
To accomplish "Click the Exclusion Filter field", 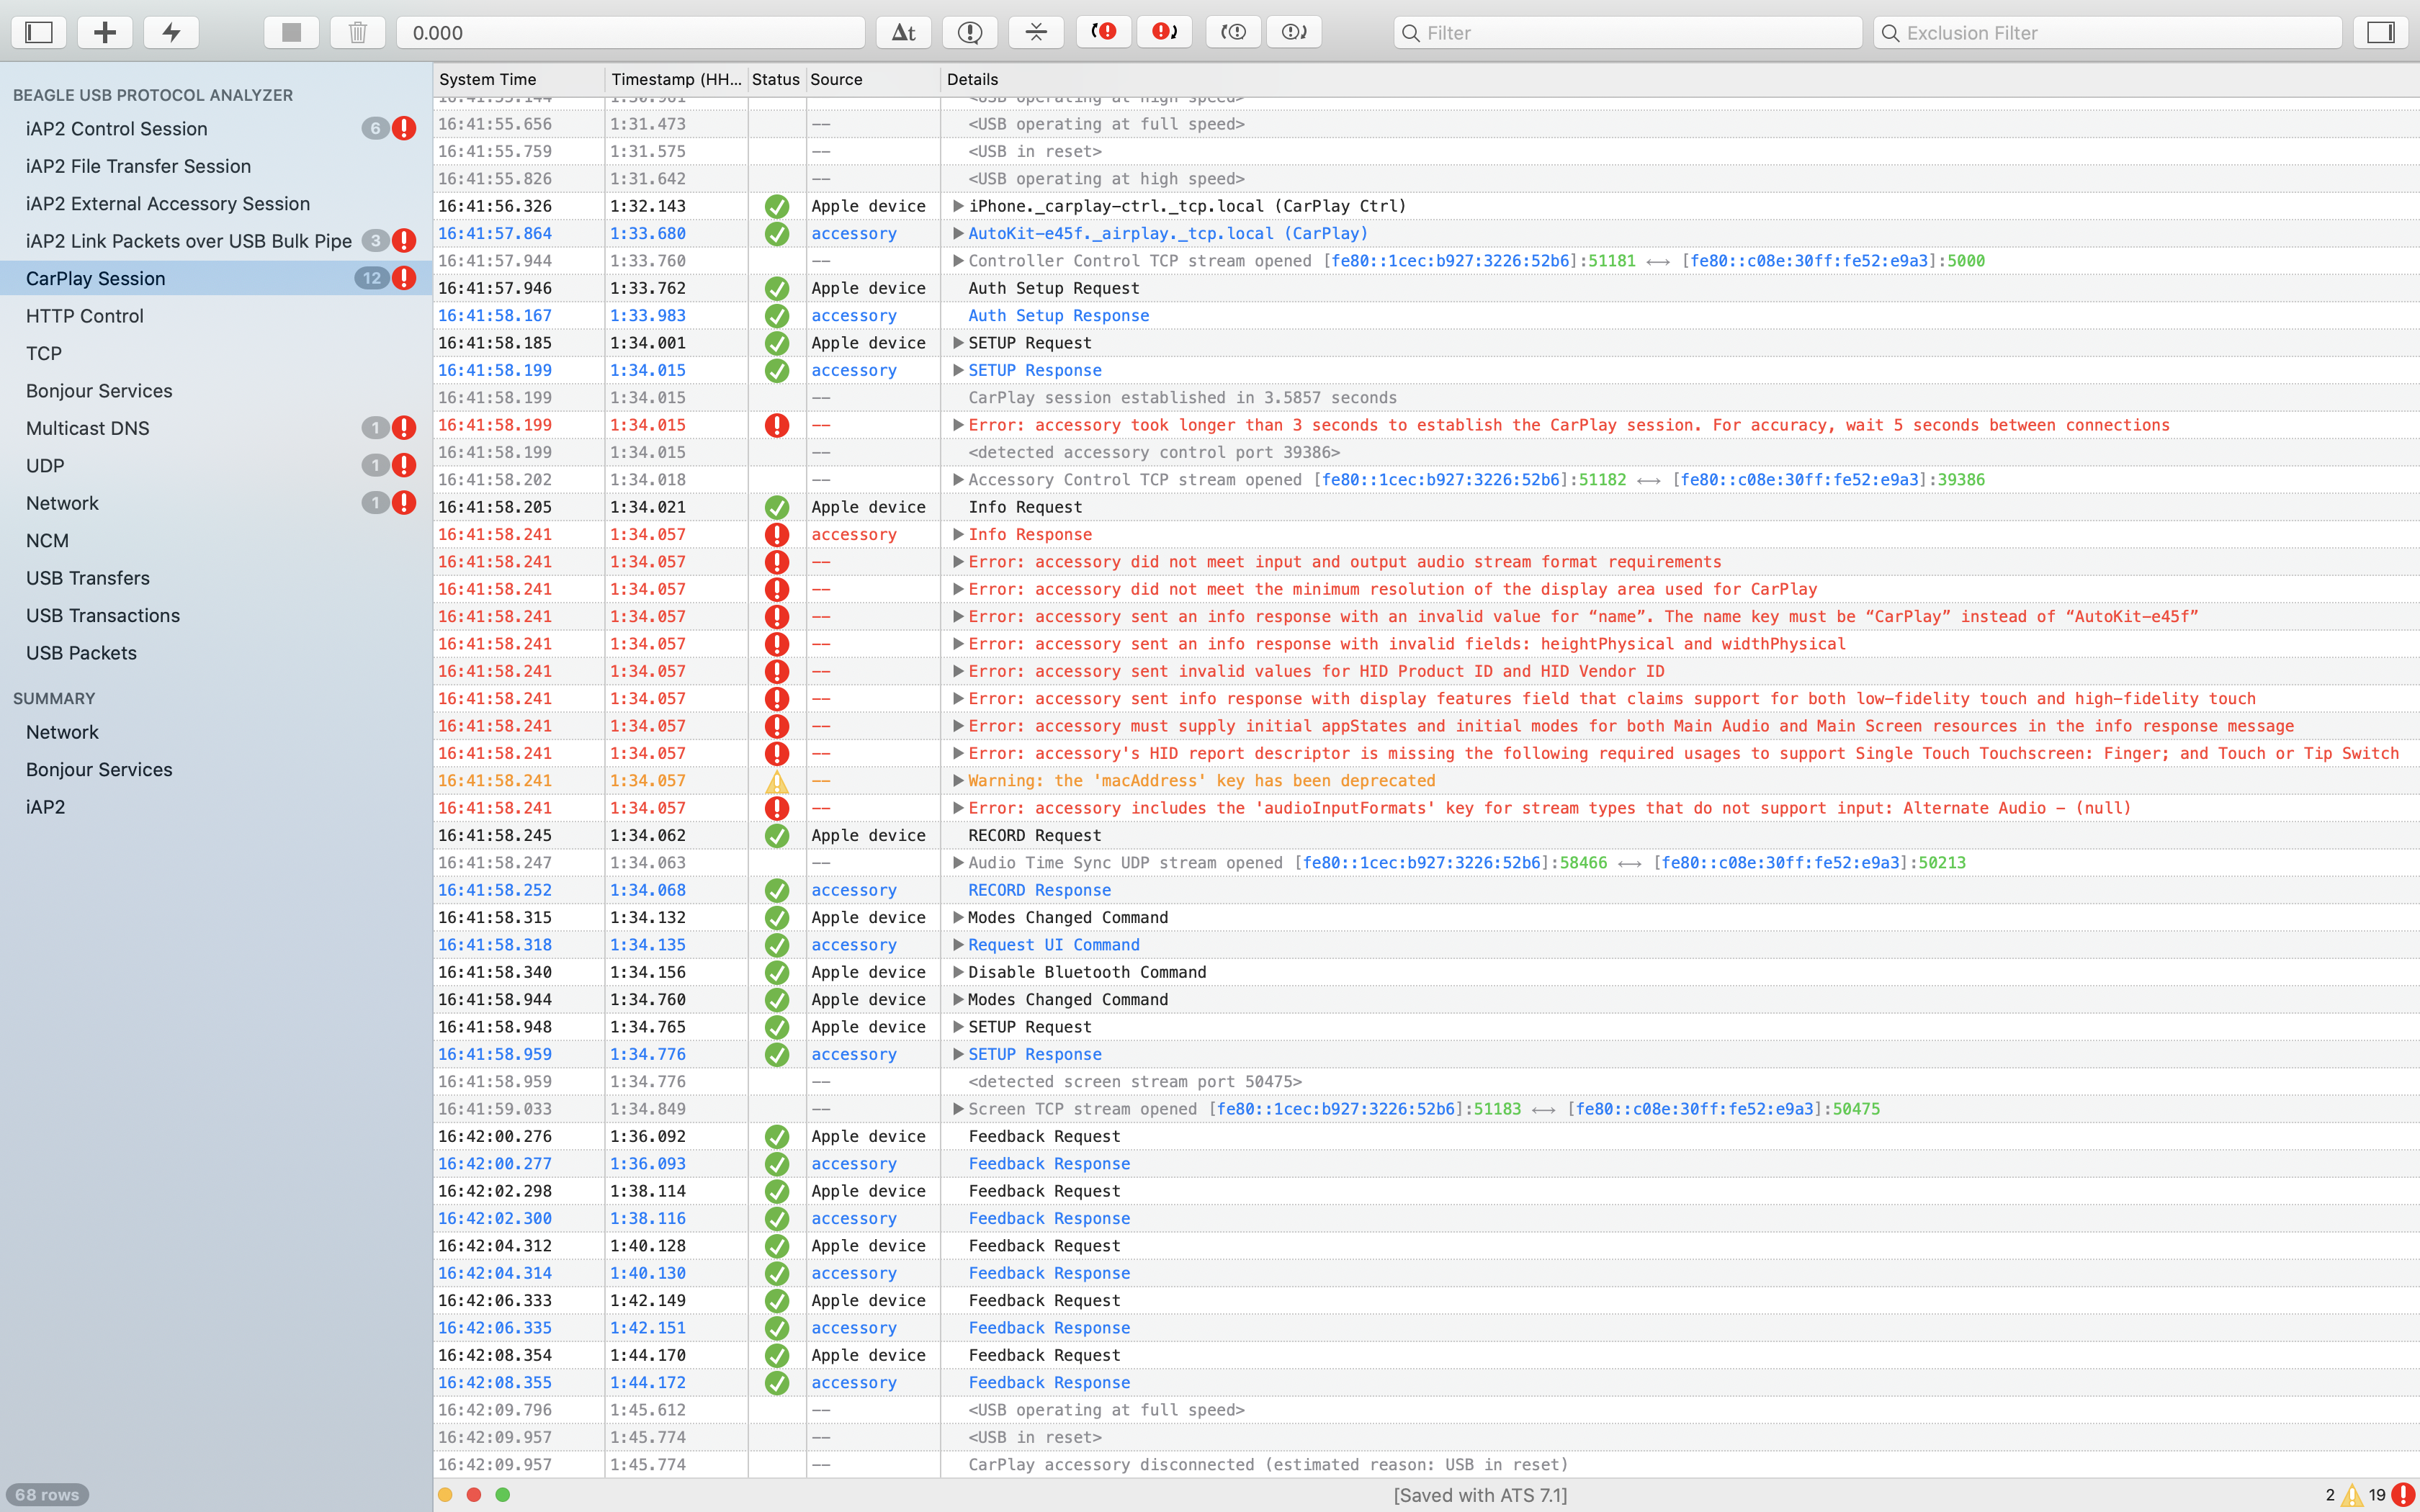I will pyautogui.click(x=2107, y=32).
